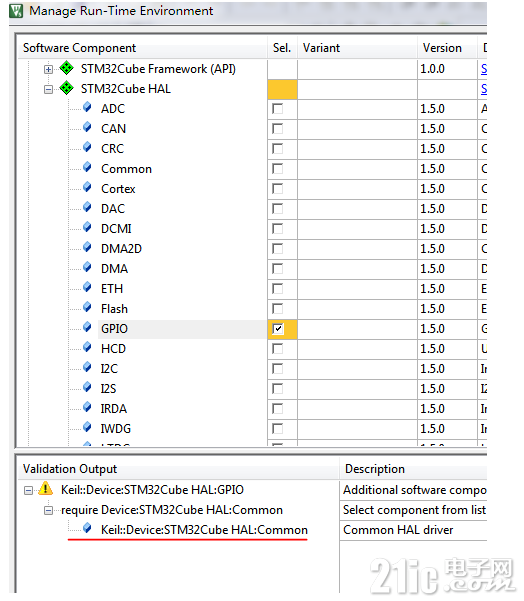Click the STM32Cube HAL green diamond icon
The image size is (524, 601).
pyautogui.click(x=67, y=88)
